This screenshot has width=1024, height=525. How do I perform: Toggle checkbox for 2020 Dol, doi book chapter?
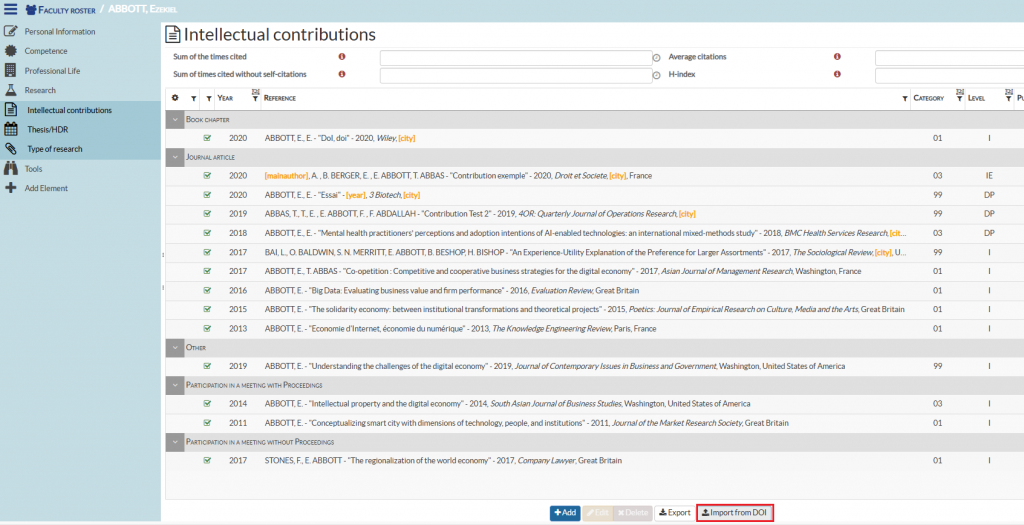(x=207, y=138)
